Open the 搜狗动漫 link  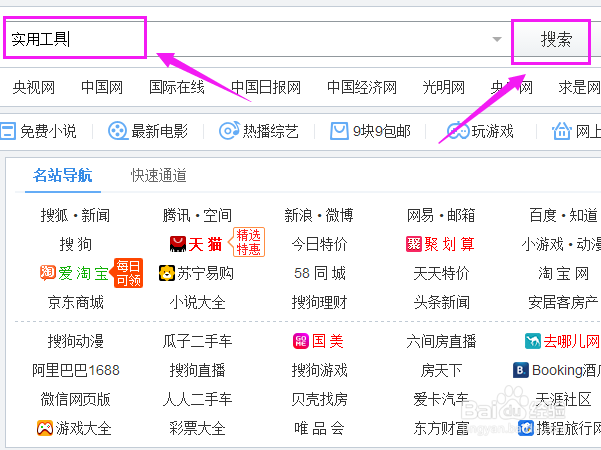pos(76,341)
